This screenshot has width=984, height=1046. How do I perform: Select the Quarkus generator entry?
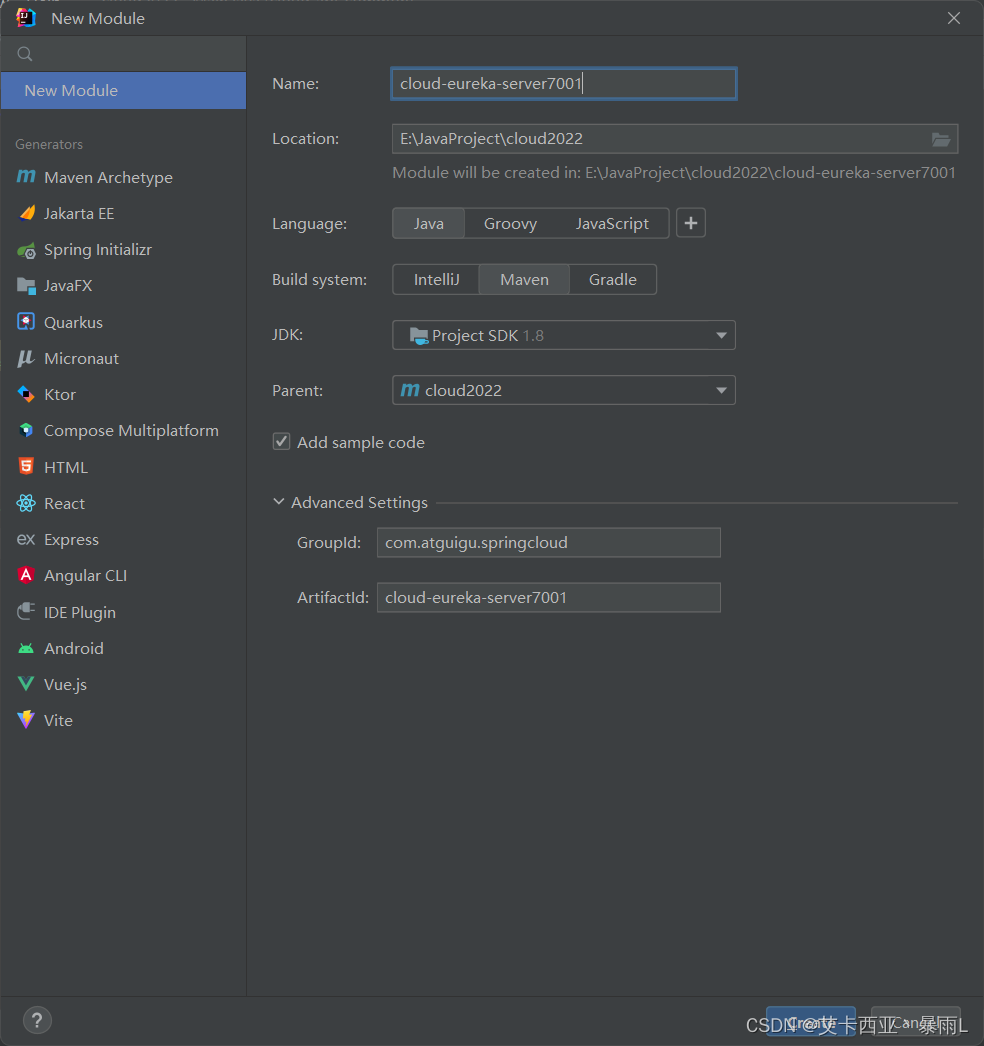pos(123,322)
